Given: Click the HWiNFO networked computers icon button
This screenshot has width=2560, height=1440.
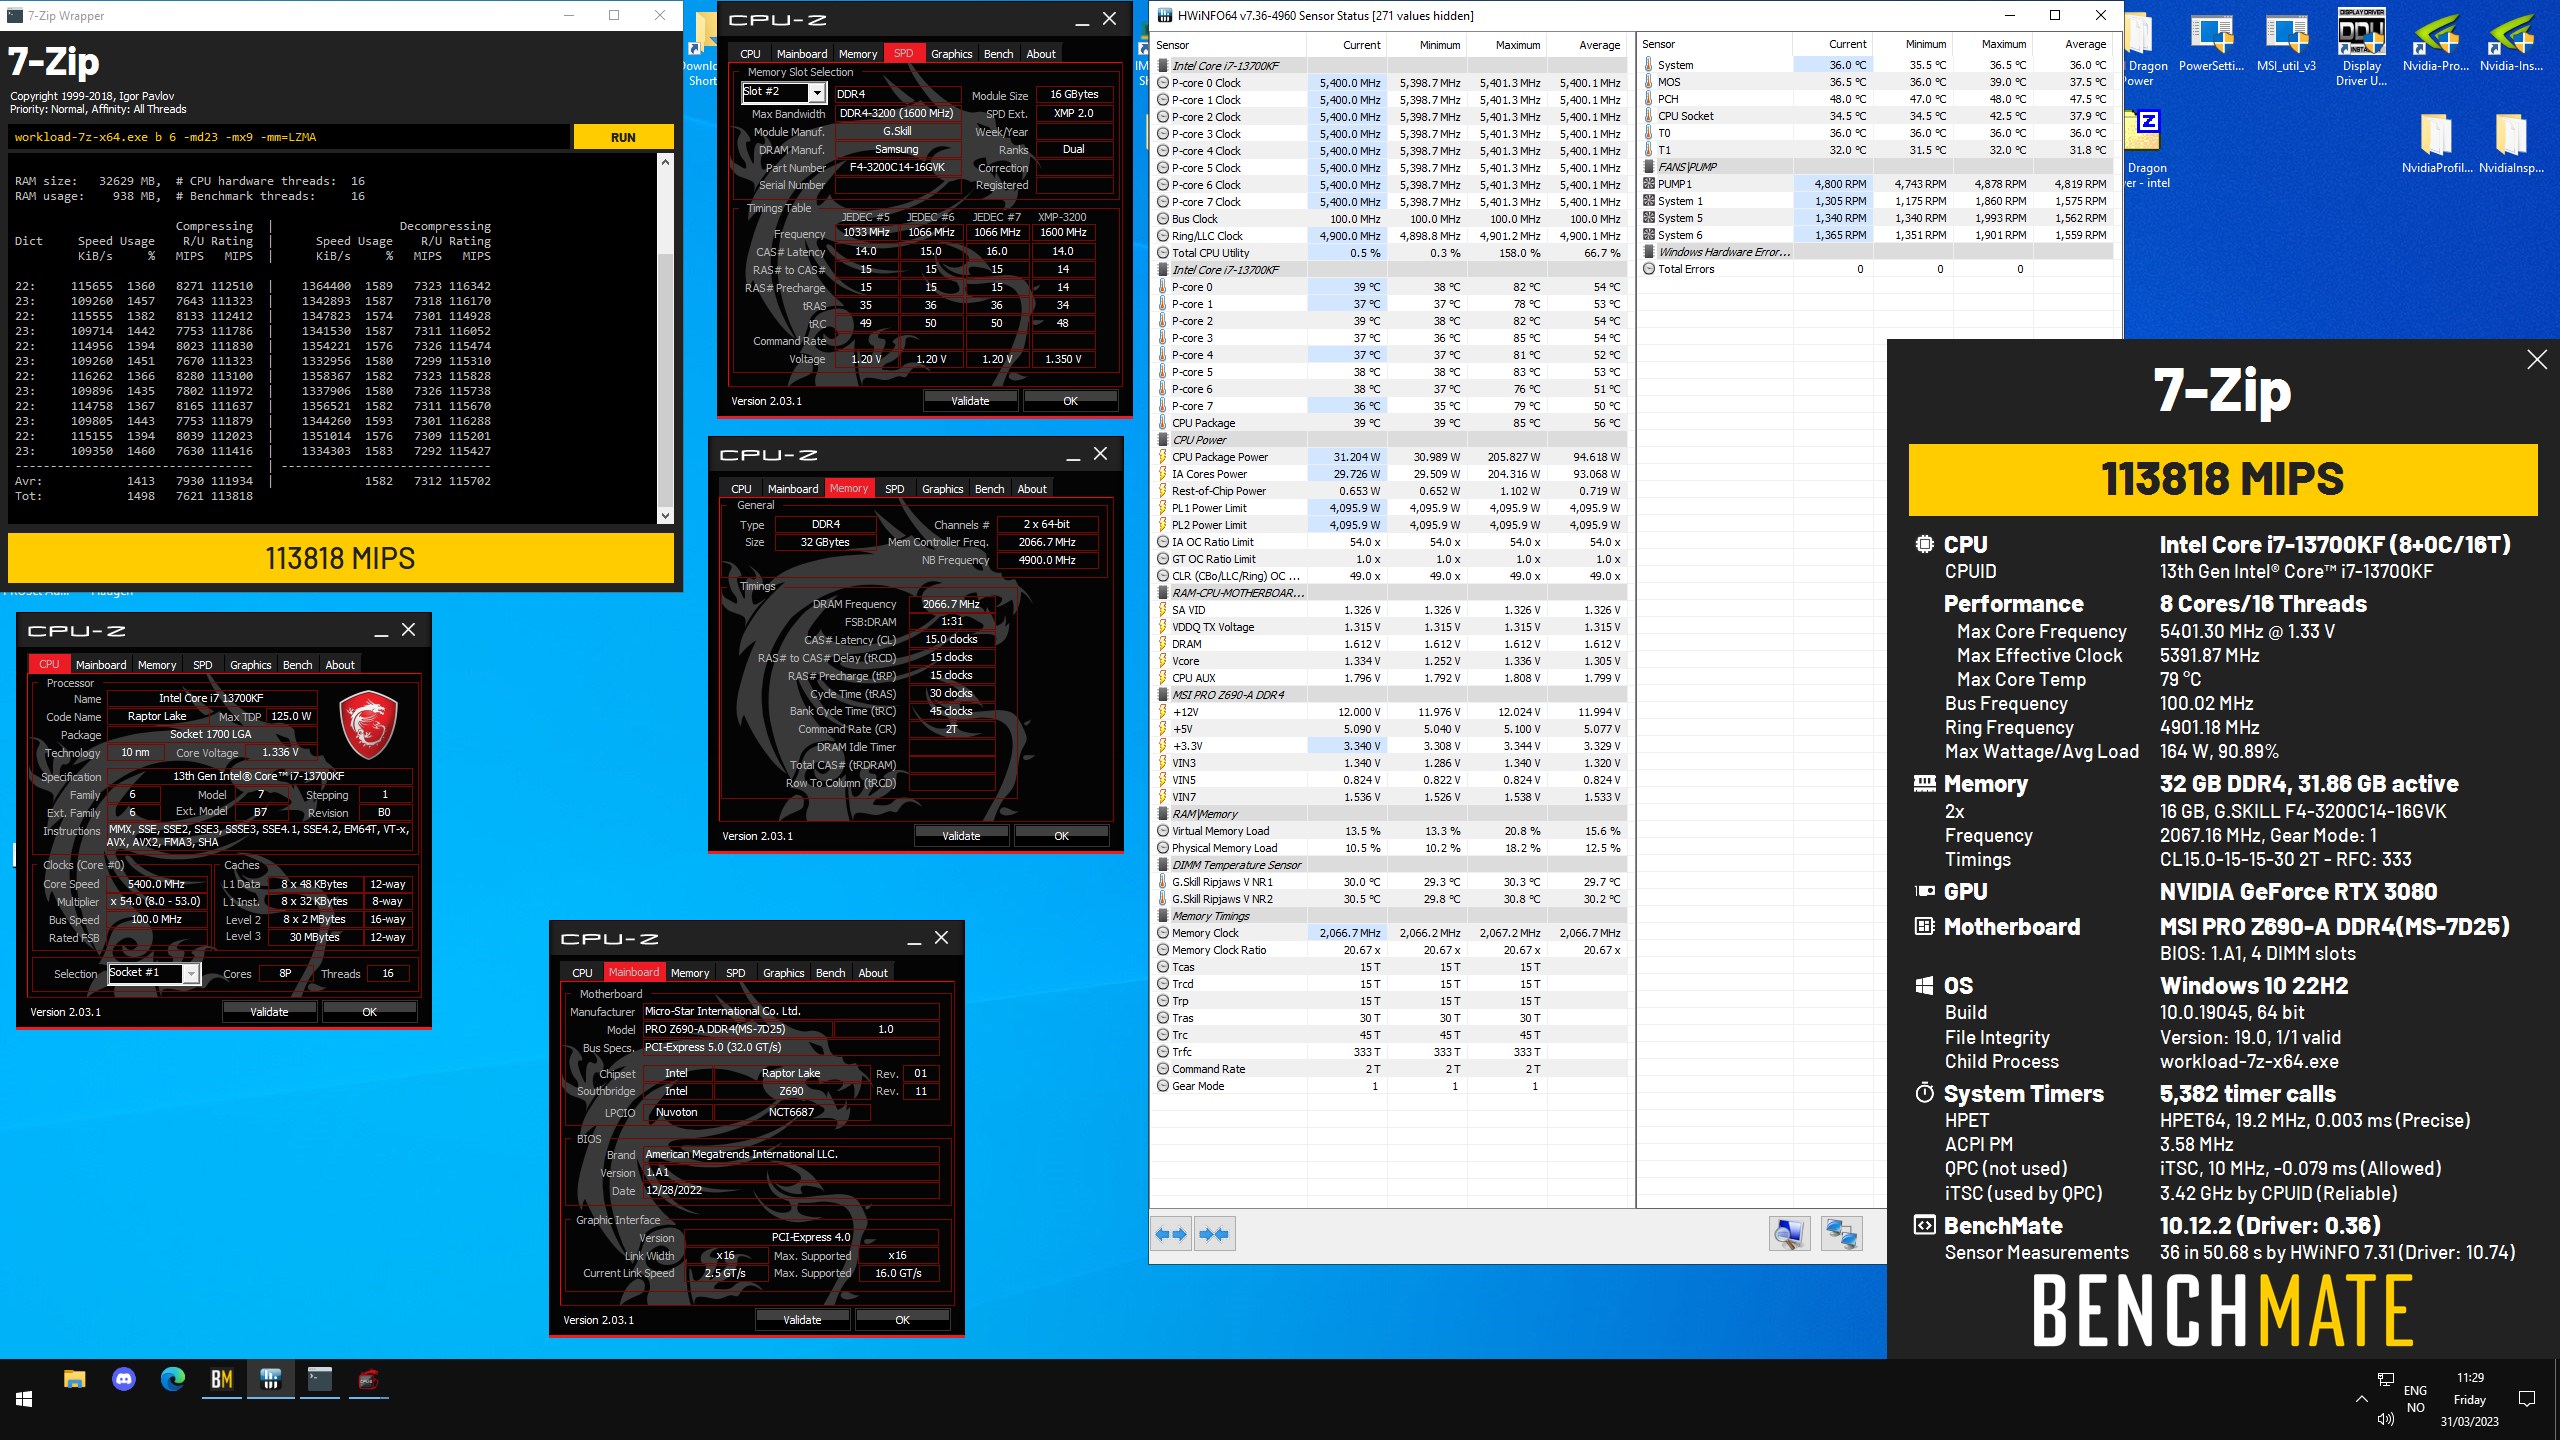Looking at the screenshot, I should (1841, 1234).
